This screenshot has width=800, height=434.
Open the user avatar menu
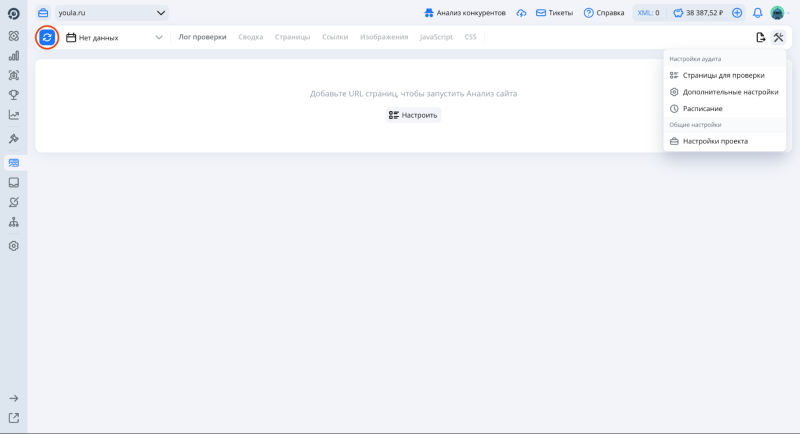tap(777, 13)
